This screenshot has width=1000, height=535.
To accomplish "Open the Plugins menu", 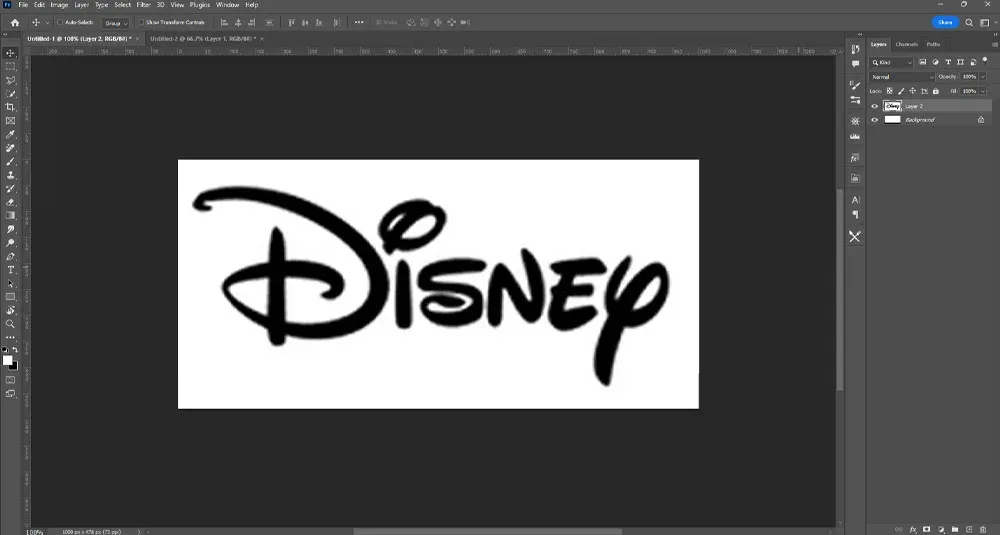I will pos(200,4).
